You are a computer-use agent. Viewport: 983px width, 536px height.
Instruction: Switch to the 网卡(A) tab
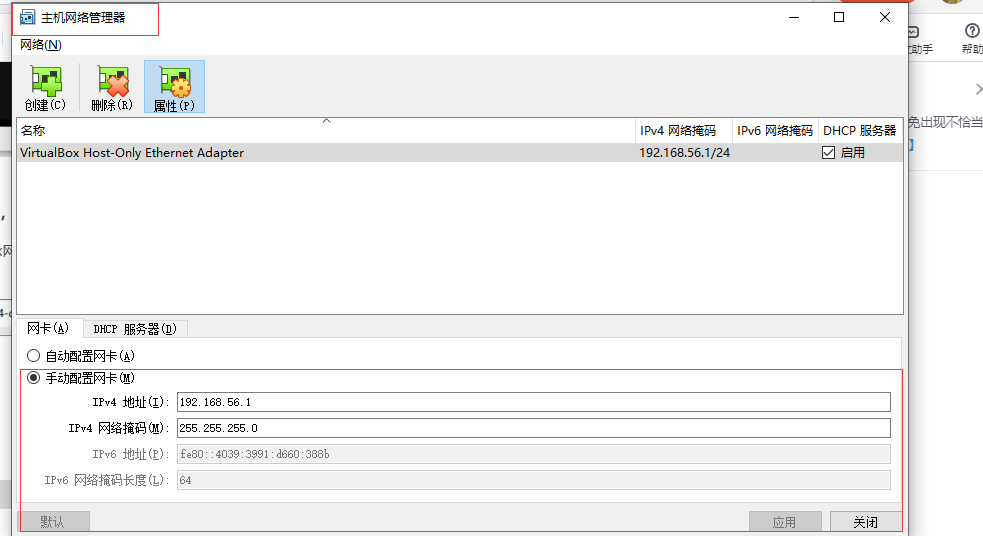tap(48, 328)
